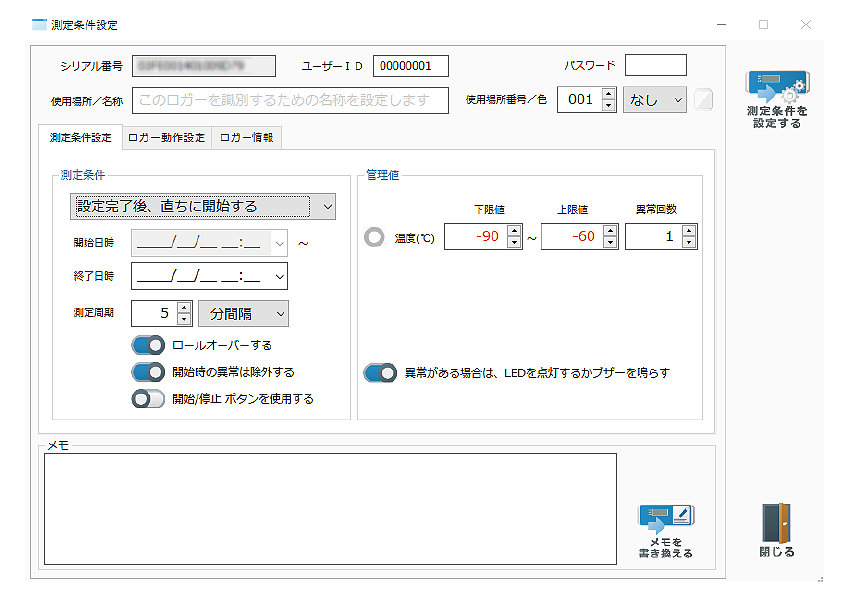Click the color swatch next to なし dropdown
Image resolution: width=850 pixels, height=600 pixels.
pos(703,100)
